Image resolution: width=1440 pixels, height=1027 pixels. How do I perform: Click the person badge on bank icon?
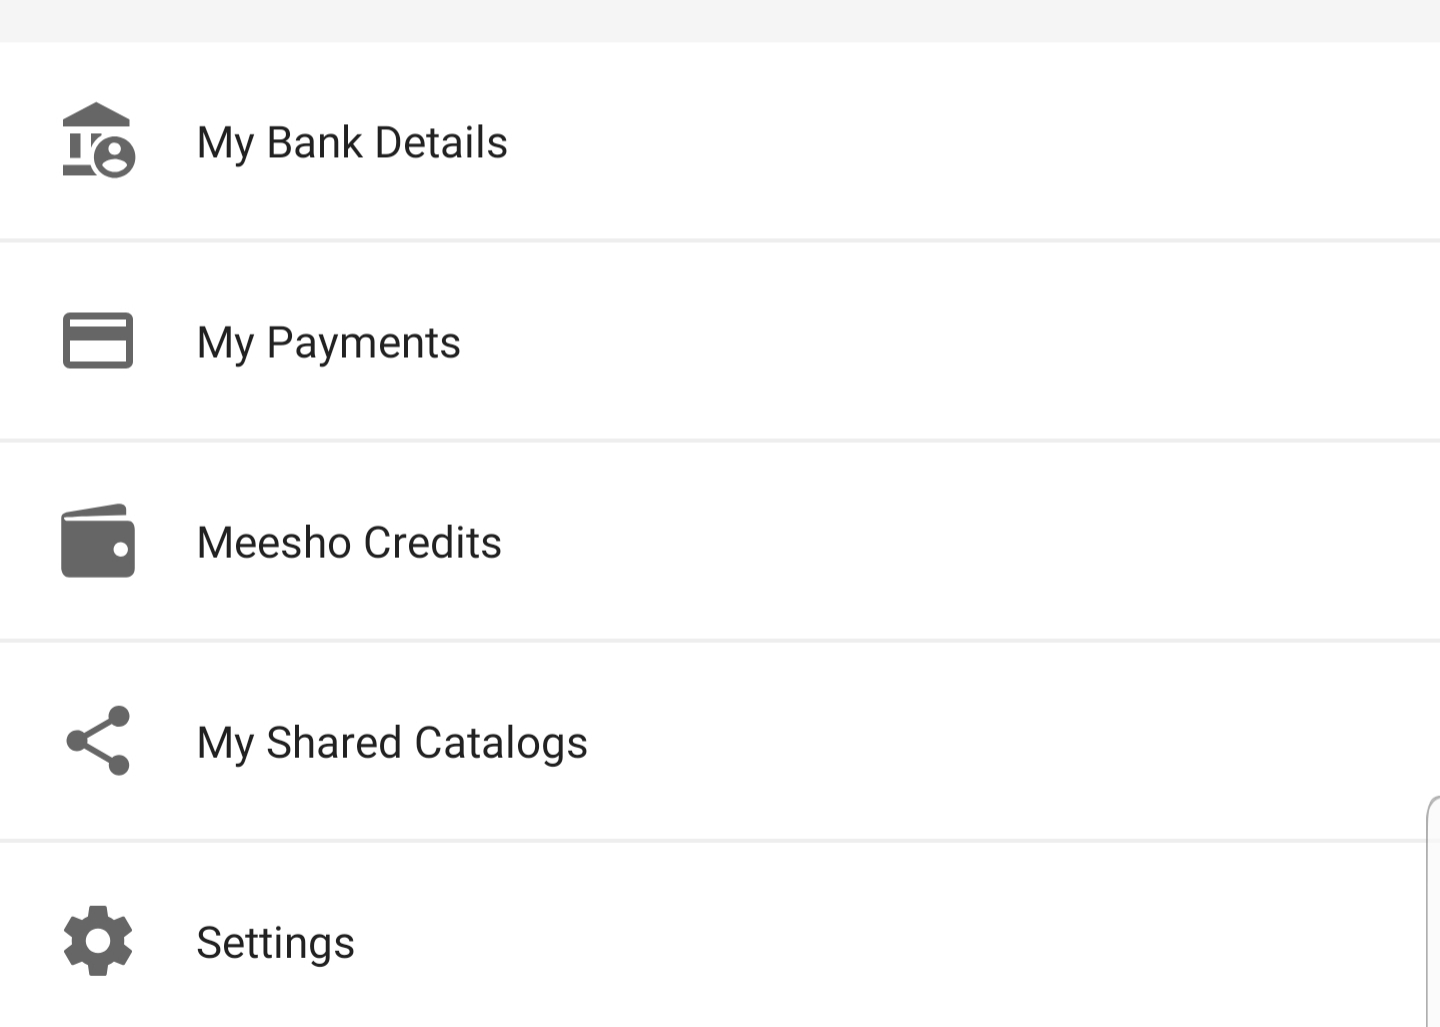(116, 158)
